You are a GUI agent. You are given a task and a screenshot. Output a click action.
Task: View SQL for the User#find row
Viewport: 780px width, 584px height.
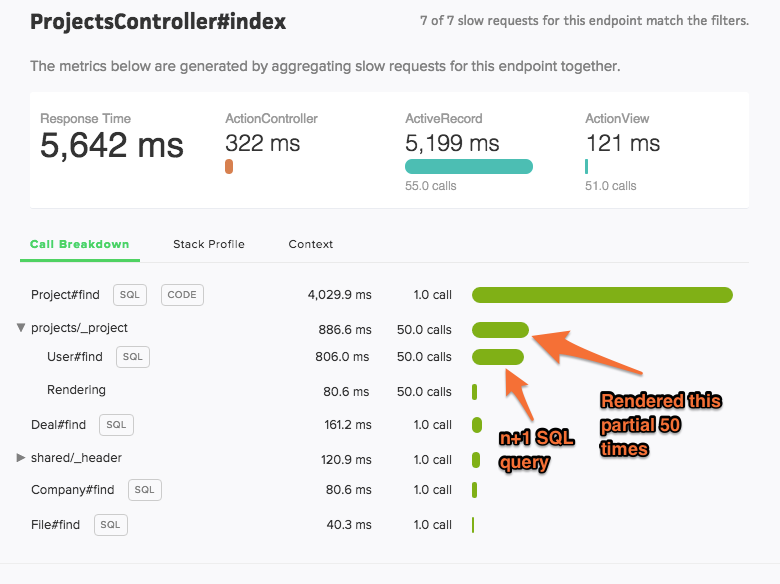(x=133, y=357)
